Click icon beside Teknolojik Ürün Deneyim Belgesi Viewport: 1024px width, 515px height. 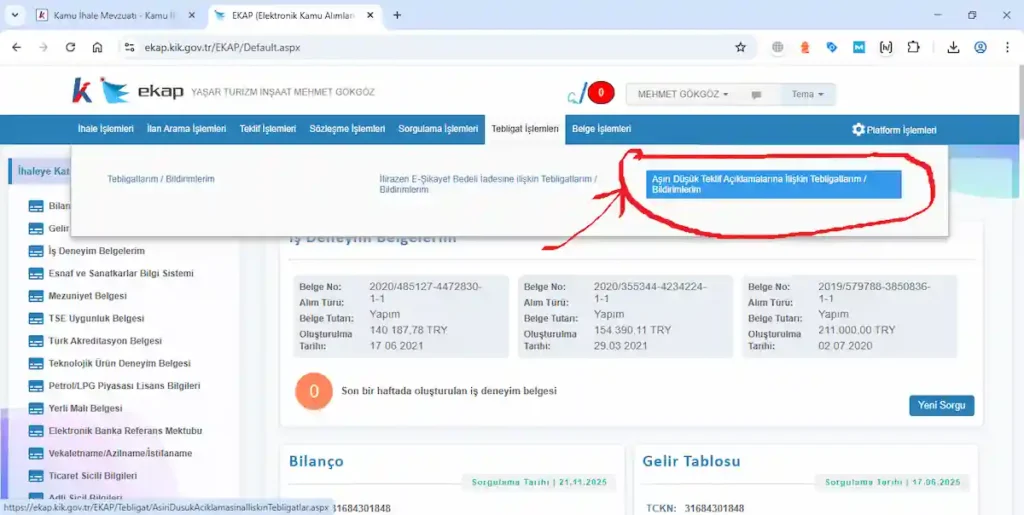coord(36,364)
